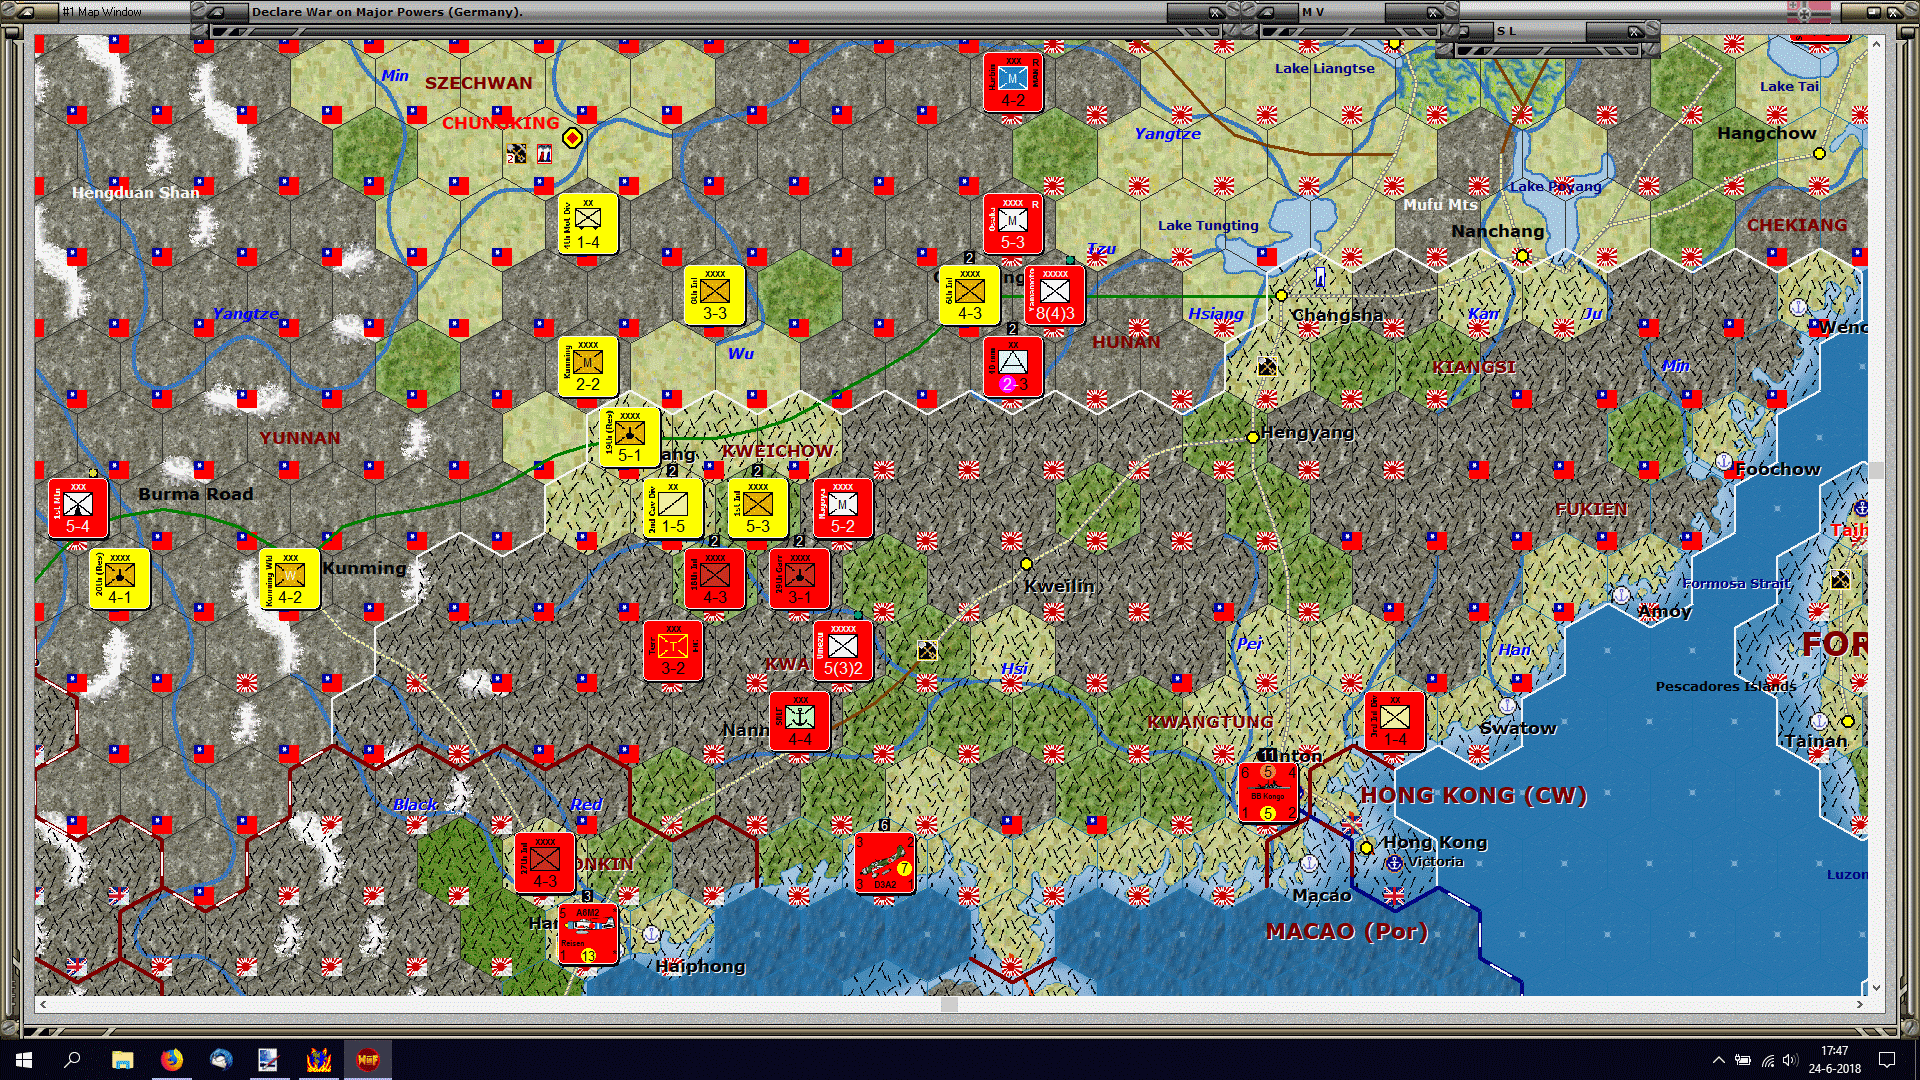
Task: Click the SZECHWAN province label
Action: (x=479, y=83)
